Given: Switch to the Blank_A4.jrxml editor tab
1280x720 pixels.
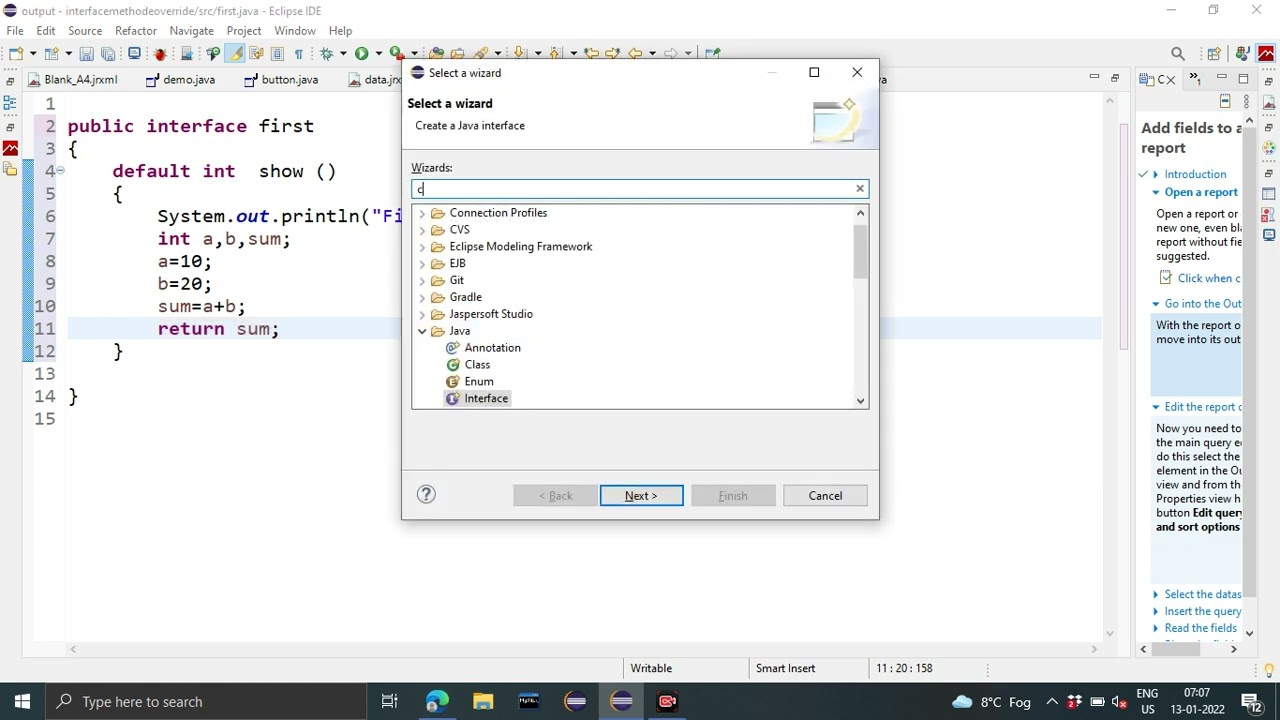Looking at the screenshot, I should 73,80.
